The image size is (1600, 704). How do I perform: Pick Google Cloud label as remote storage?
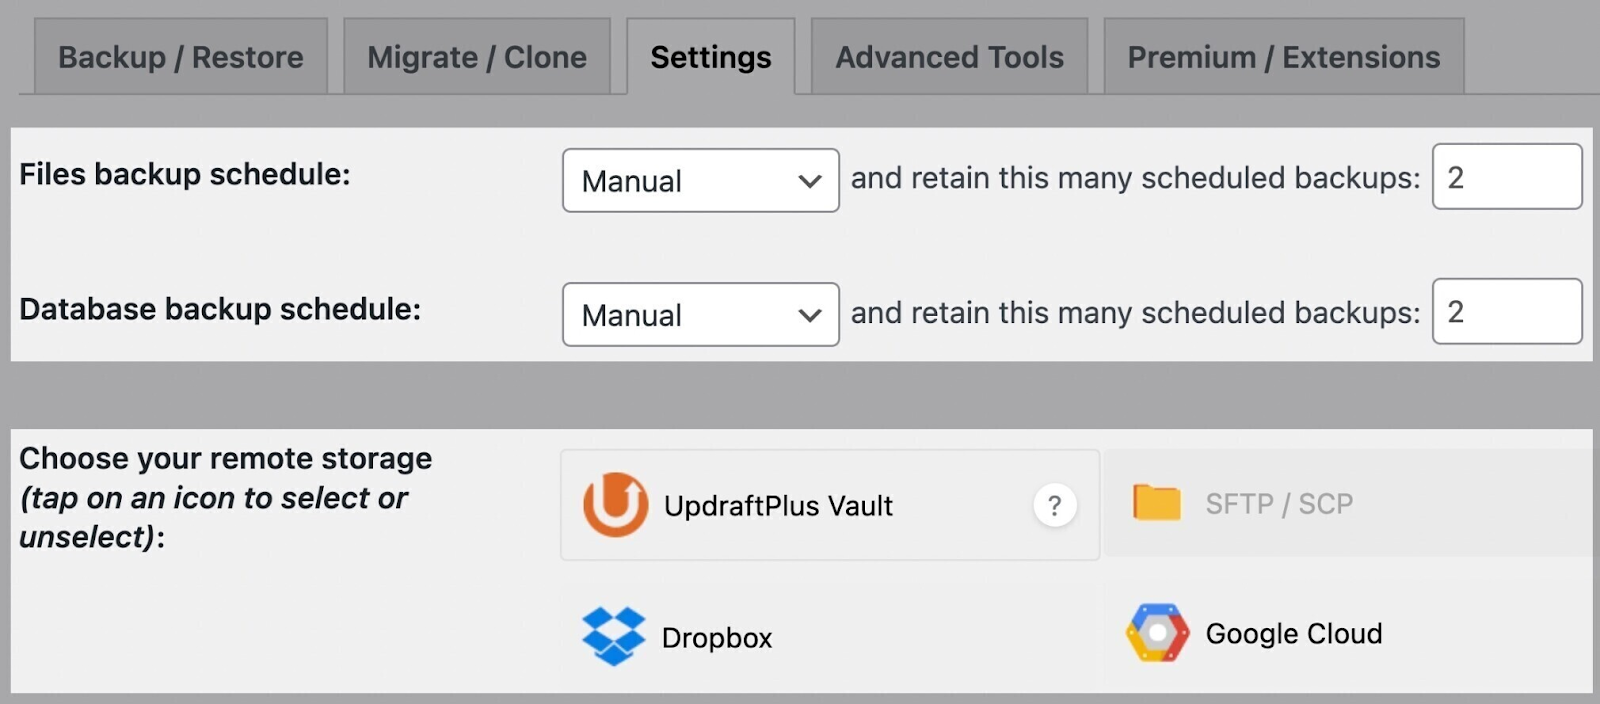(1294, 634)
